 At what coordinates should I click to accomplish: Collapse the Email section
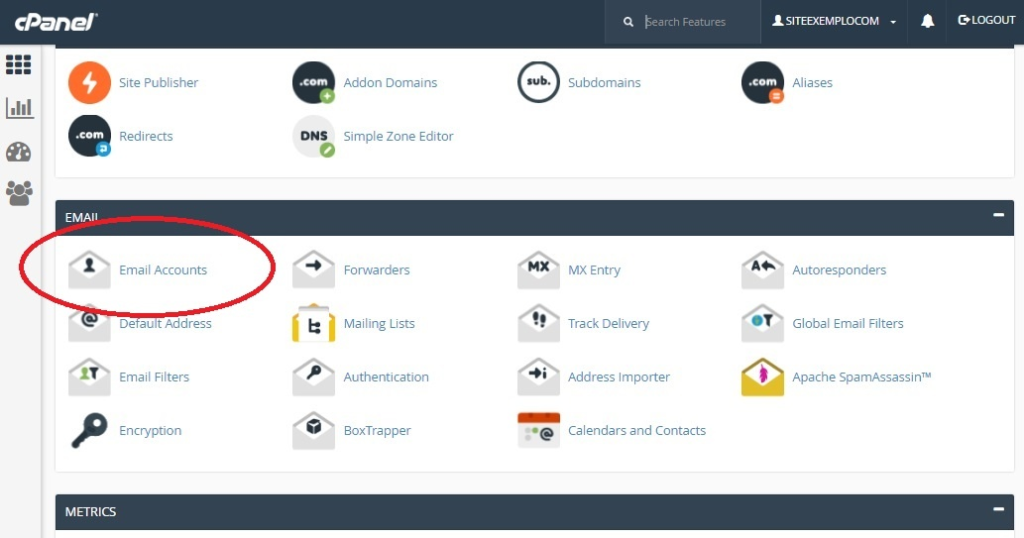[997, 215]
